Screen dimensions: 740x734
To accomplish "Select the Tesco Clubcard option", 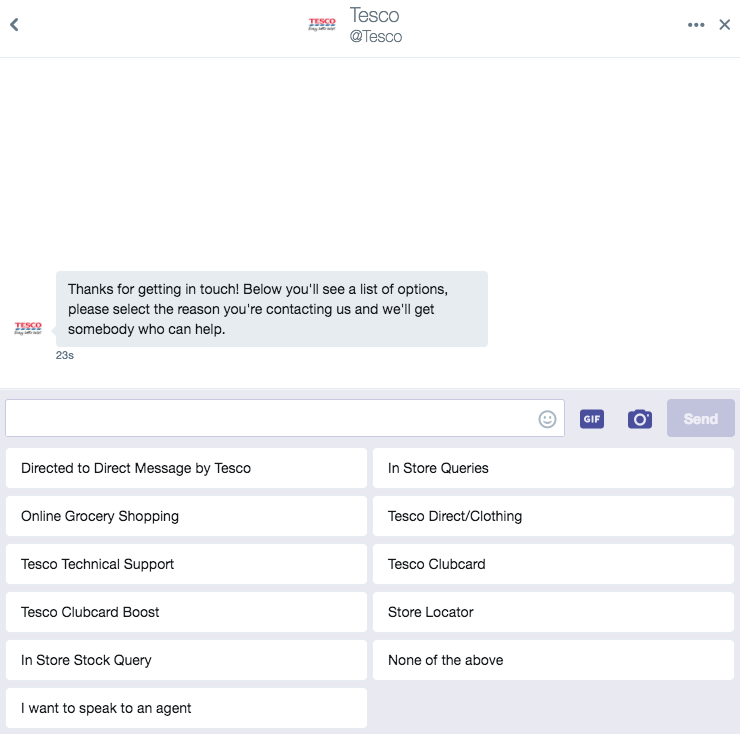I will [x=553, y=564].
